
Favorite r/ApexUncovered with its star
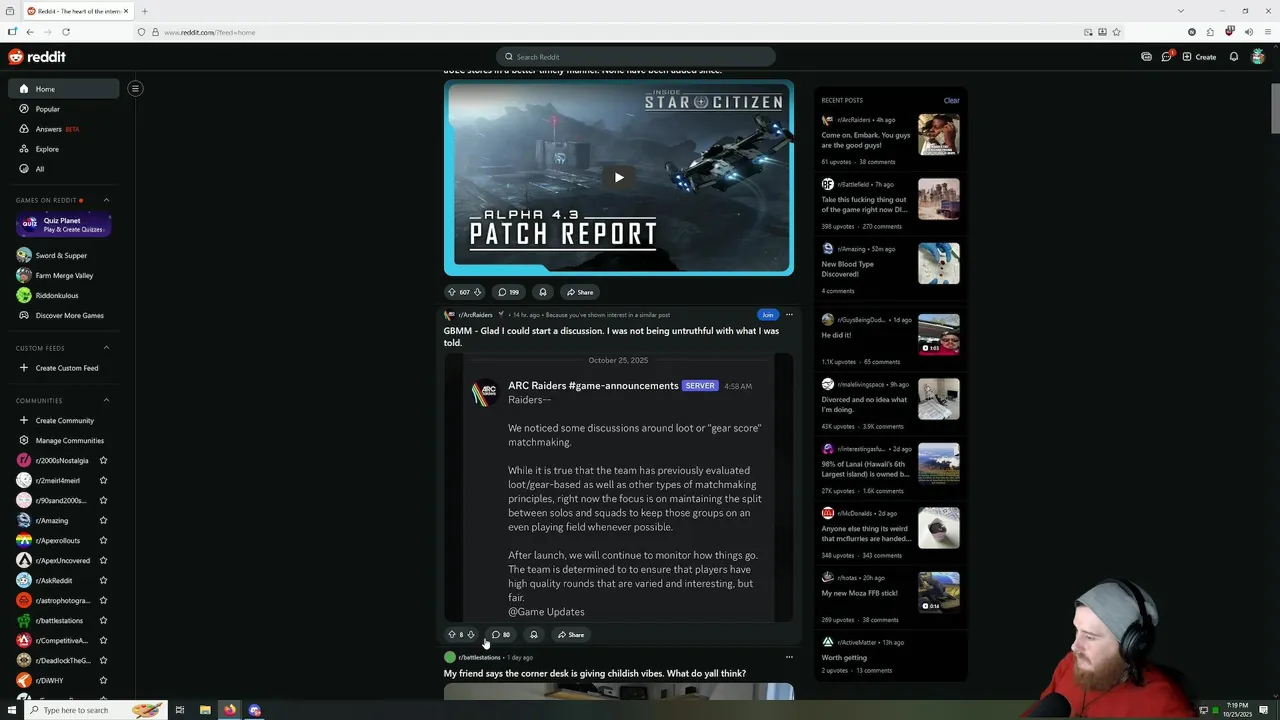(x=103, y=560)
